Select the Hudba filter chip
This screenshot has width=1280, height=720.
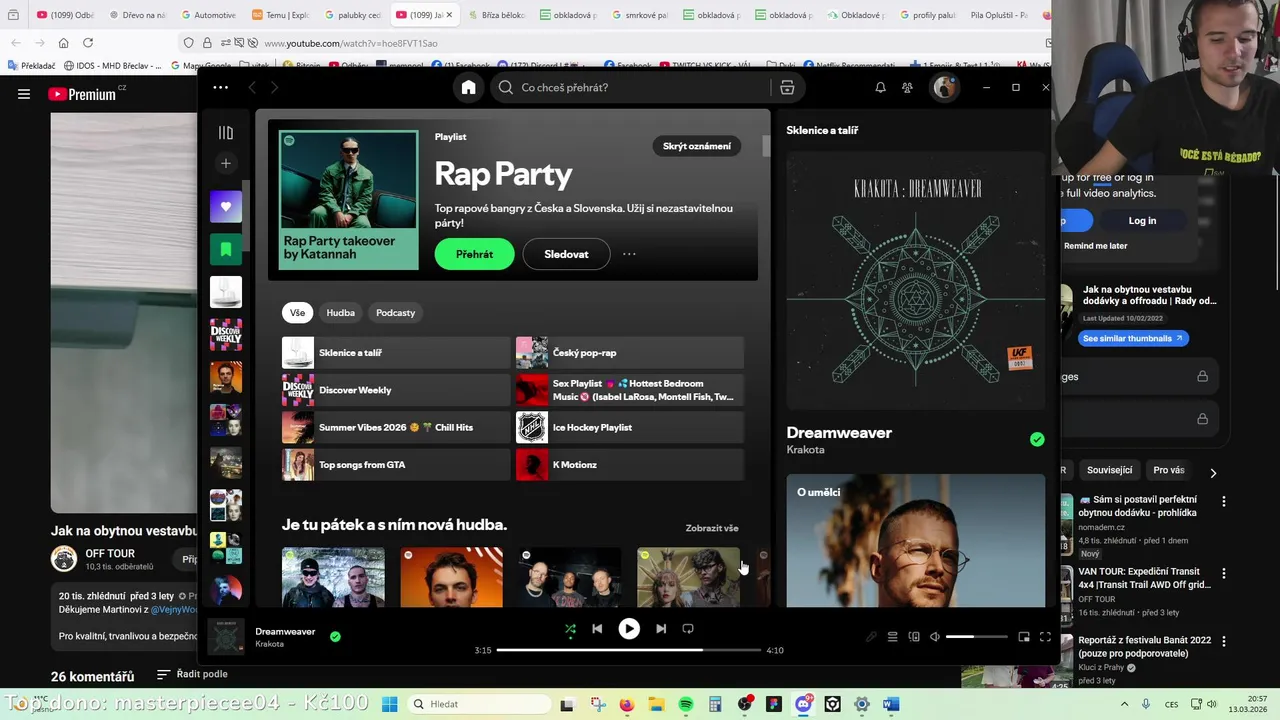pos(340,313)
